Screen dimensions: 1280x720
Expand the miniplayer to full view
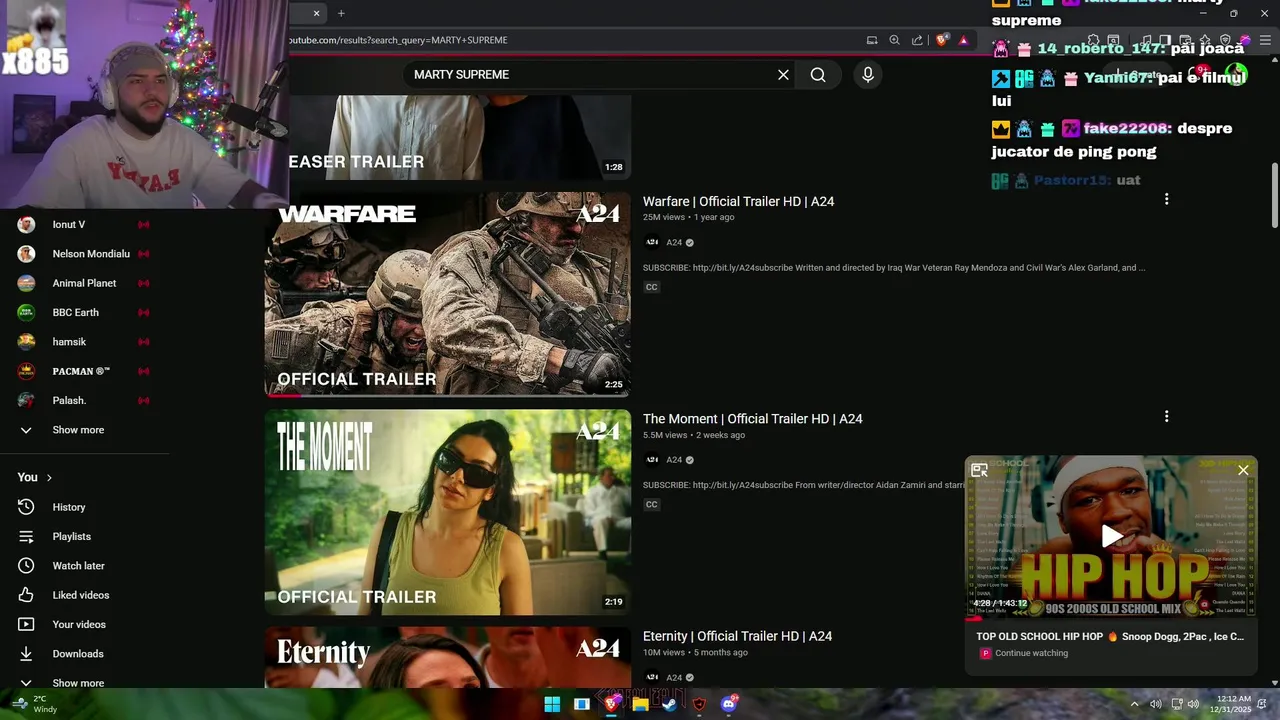click(980, 470)
